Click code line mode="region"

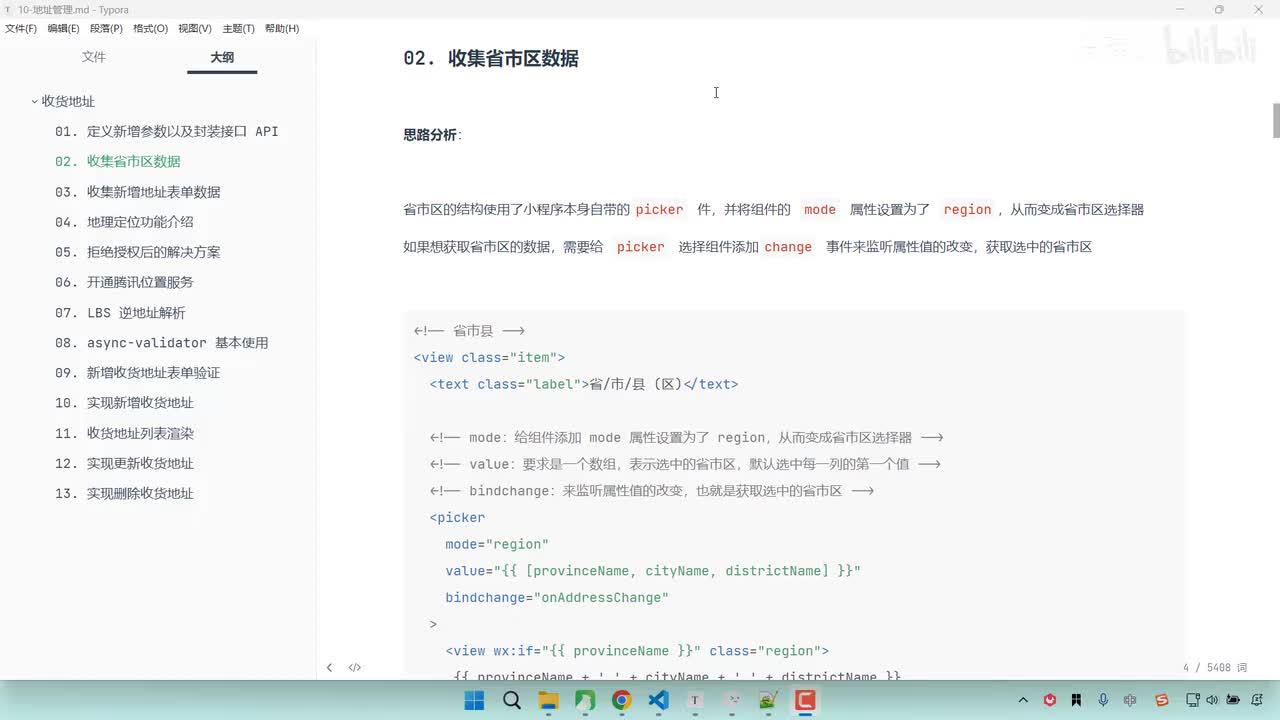pyautogui.click(x=497, y=544)
